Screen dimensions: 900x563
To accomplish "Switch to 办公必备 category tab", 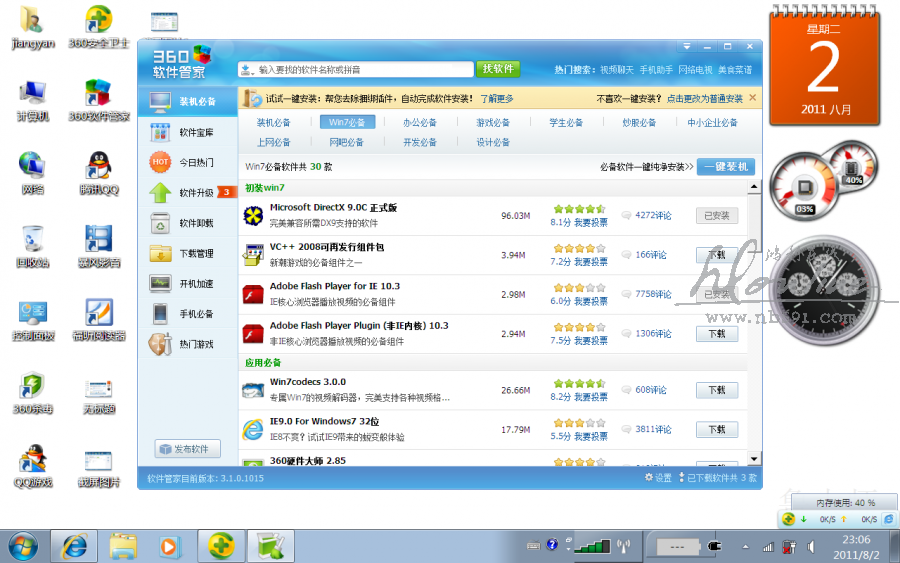I will pyautogui.click(x=420, y=123).
